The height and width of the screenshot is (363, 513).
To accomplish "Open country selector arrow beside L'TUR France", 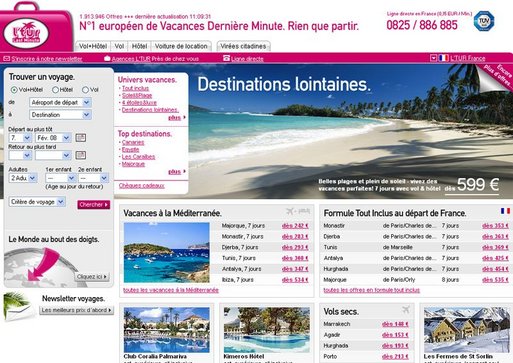I will 433,58.
